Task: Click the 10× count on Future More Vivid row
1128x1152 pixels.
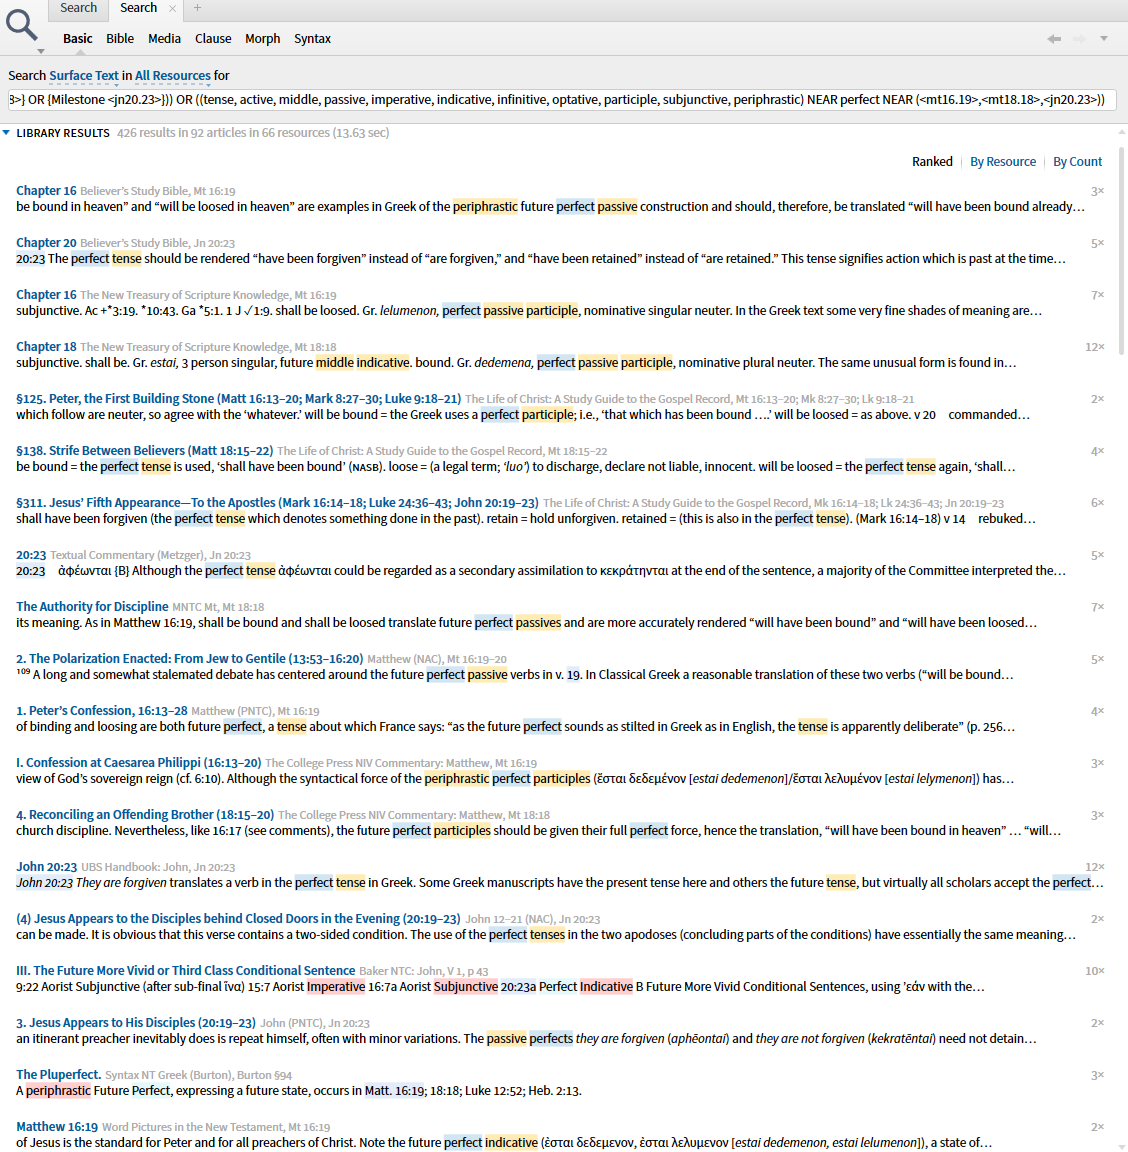Action: click(1095, 971)
